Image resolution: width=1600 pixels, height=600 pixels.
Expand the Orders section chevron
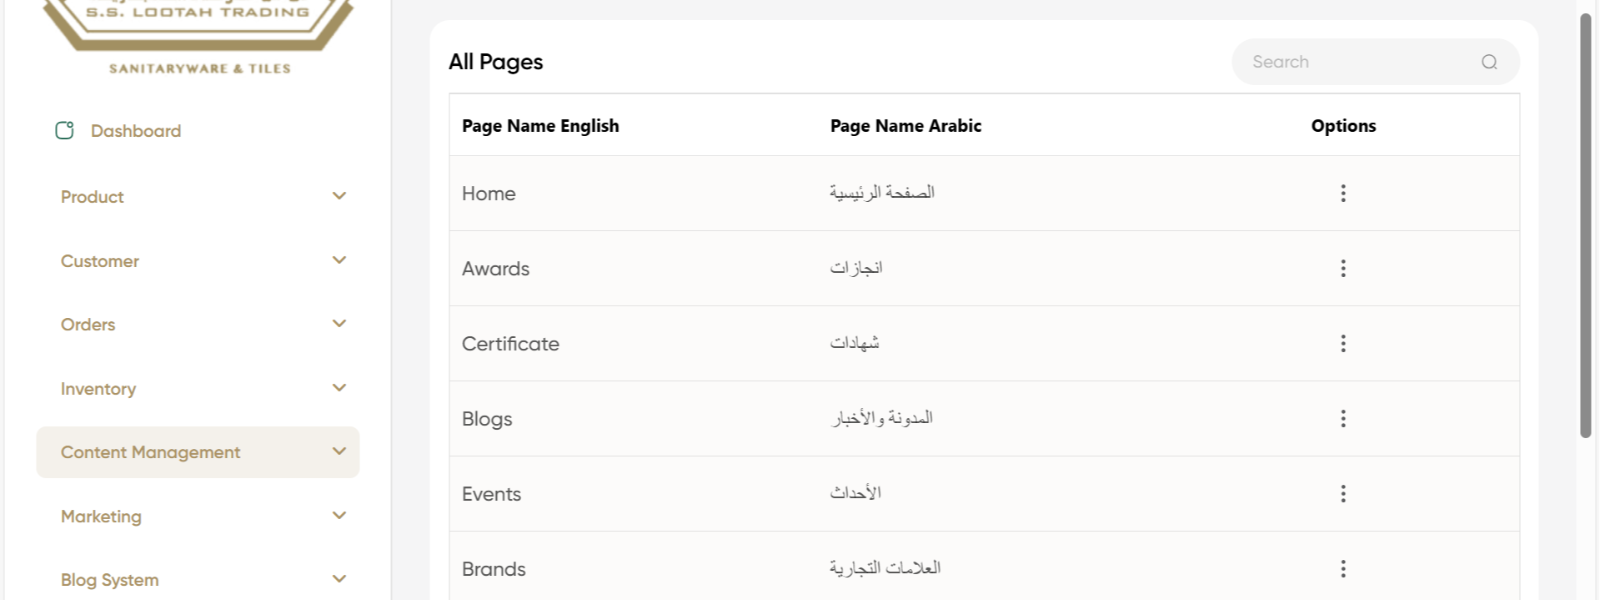point(339,324)
